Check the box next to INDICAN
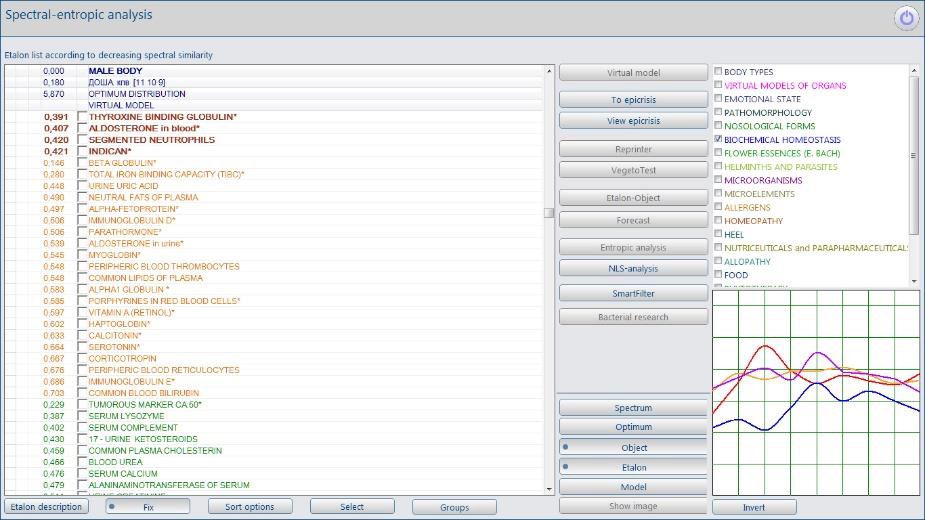 click(x=82, y=152)
